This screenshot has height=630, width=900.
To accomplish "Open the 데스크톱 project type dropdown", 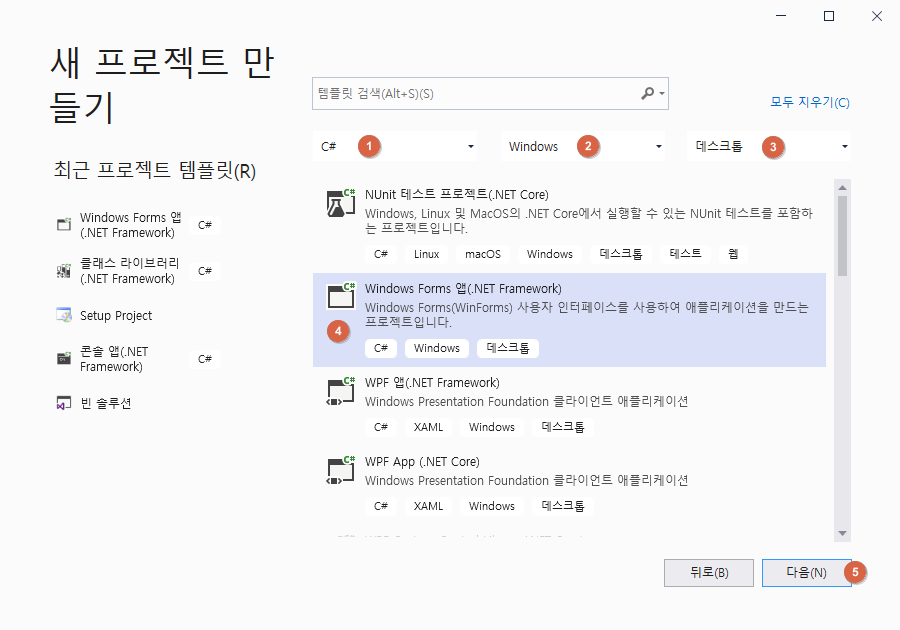I will point(769,146).
